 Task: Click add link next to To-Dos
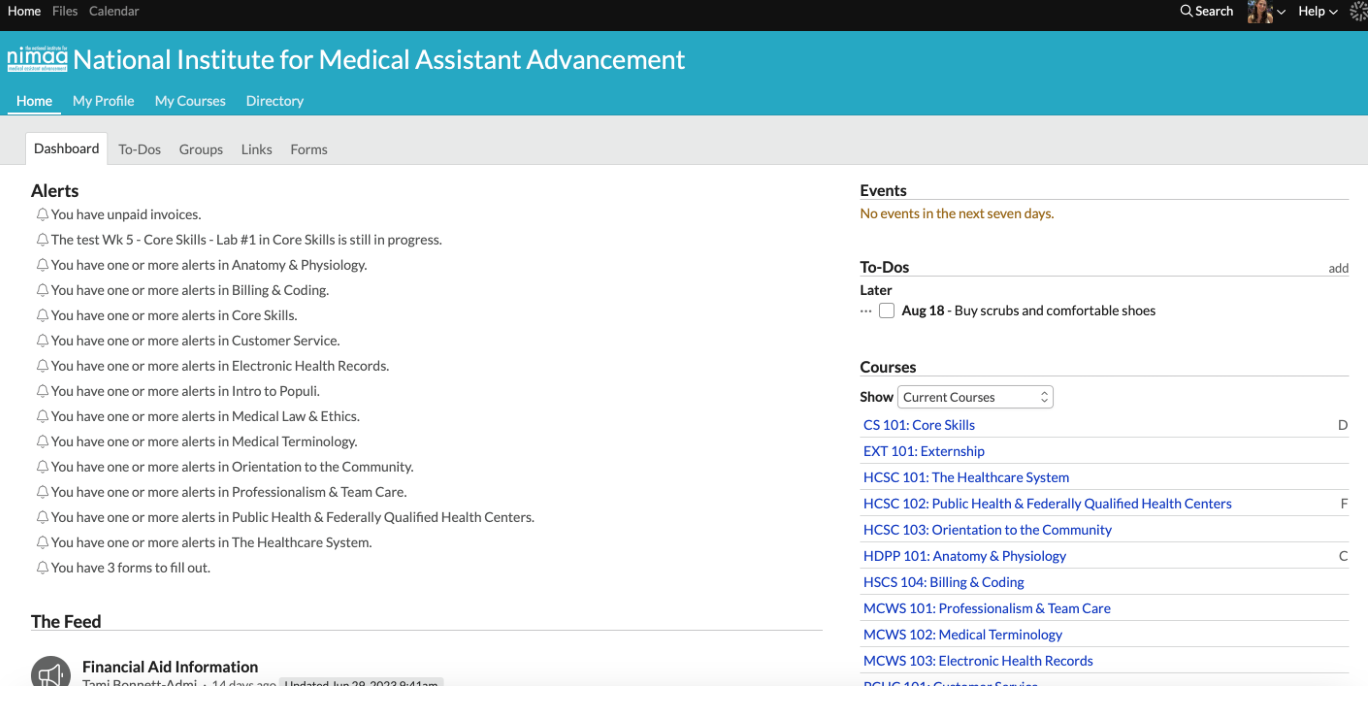pyautogui.click(x=1338, y=268)
